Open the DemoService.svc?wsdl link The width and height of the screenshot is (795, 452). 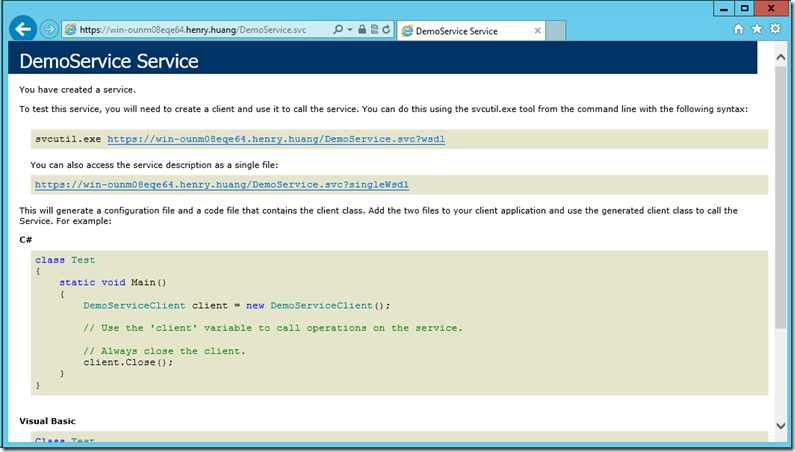click(276, 139)
